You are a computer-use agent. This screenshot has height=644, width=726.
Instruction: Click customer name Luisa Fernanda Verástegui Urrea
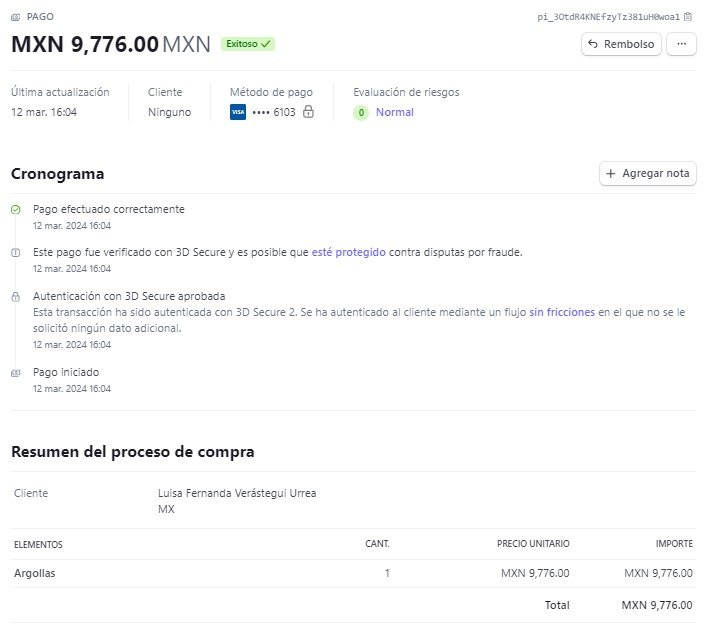click(x=237, y=493)
